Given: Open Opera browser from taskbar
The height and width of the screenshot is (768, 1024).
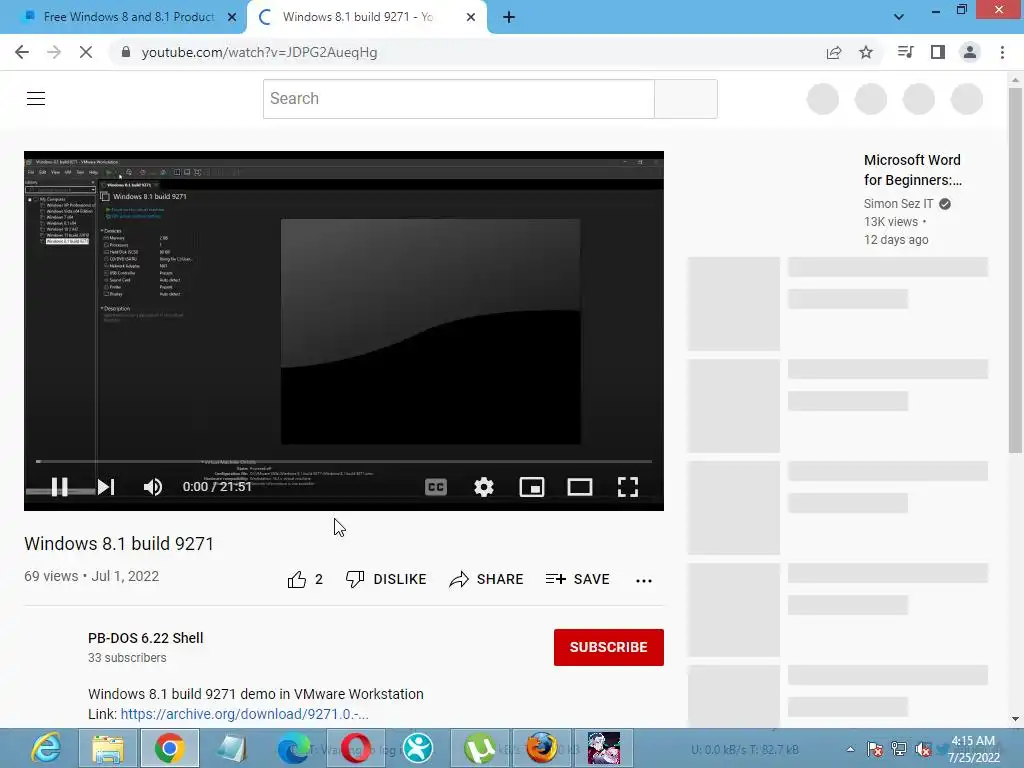Looking at the screenshot, I should (355, 748).
